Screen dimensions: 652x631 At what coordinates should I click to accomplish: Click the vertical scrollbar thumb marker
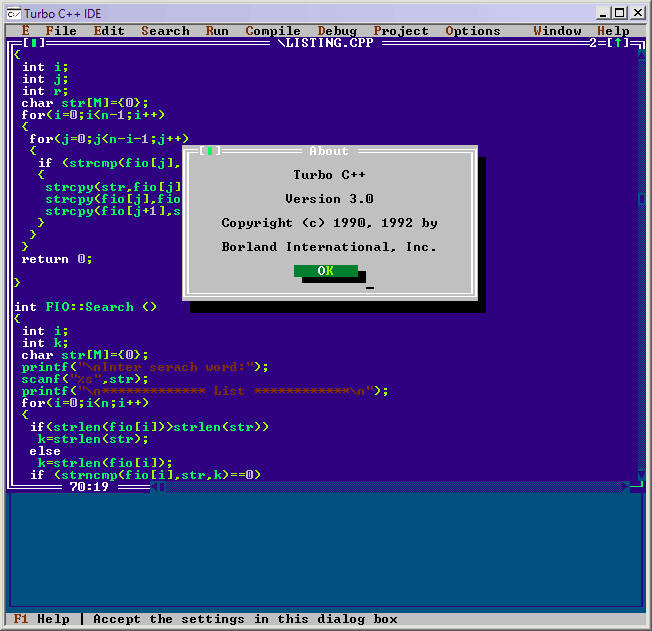642,199
